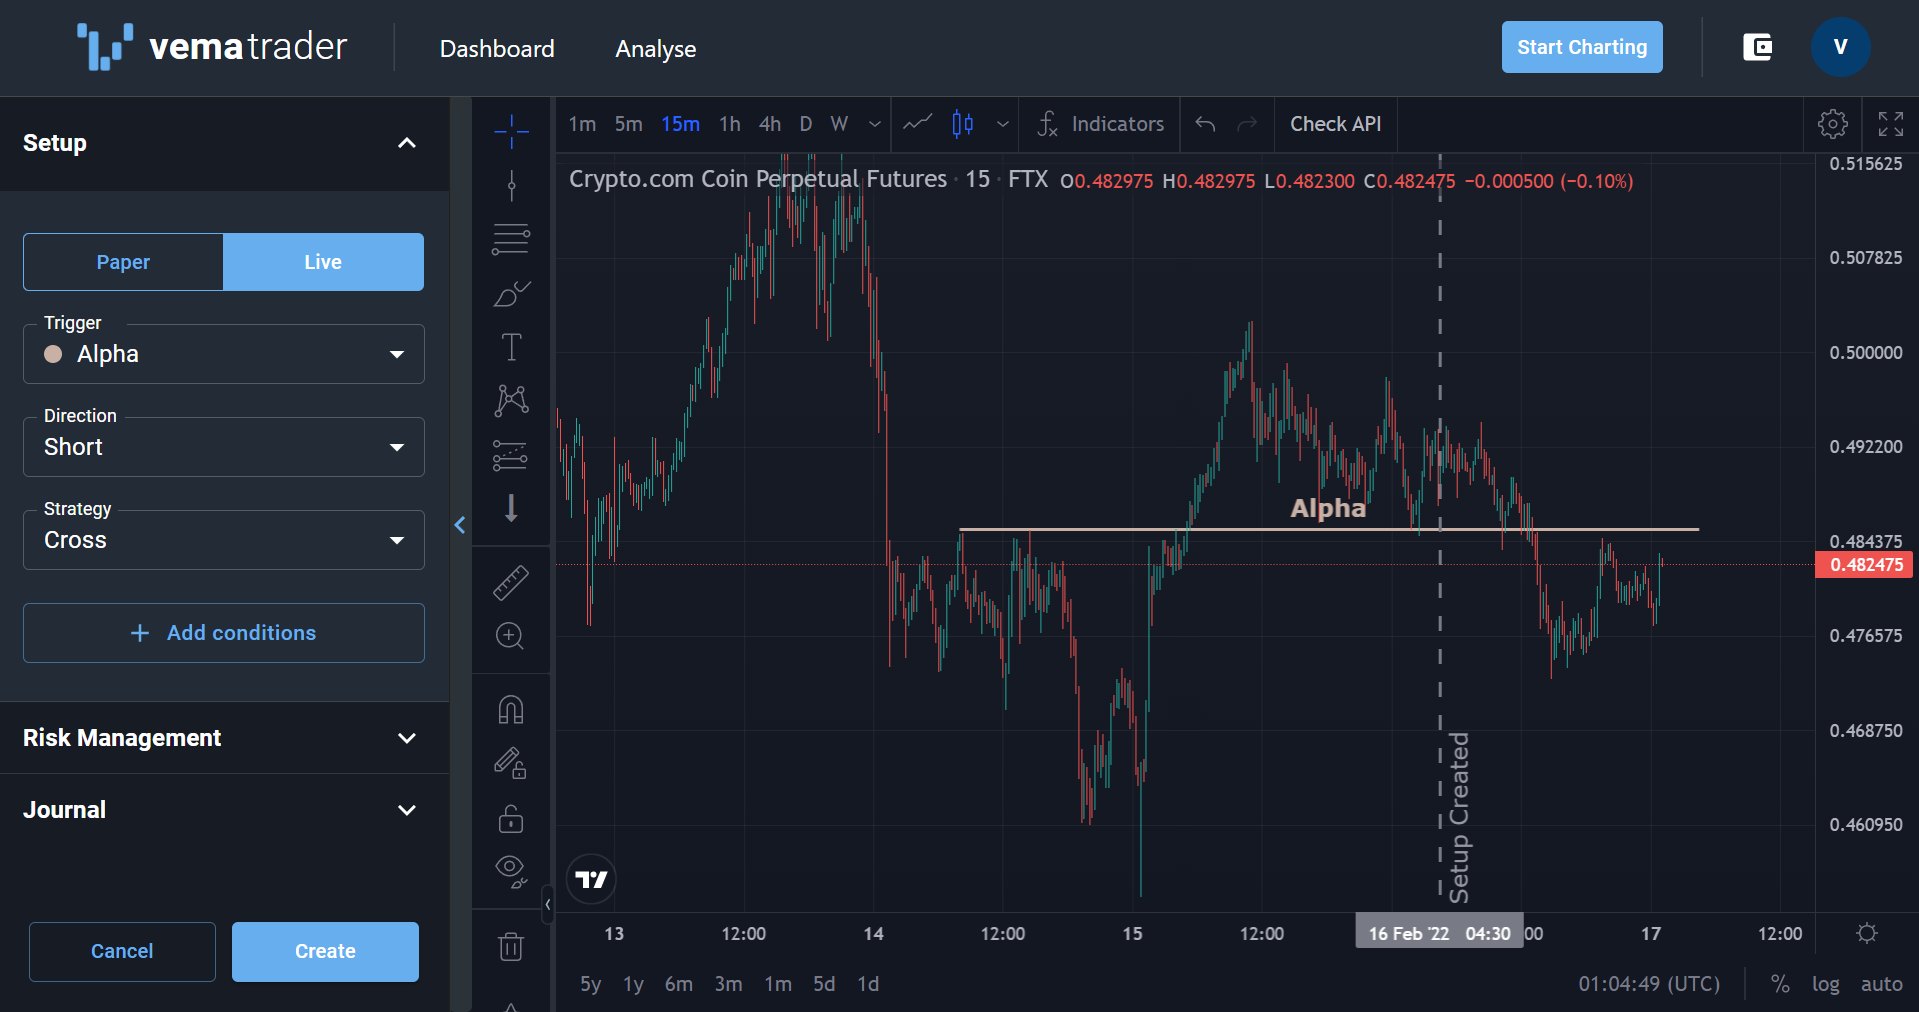Go to the Analyse page
This screenshot has height=1012, width=1919.
[656, 49]
